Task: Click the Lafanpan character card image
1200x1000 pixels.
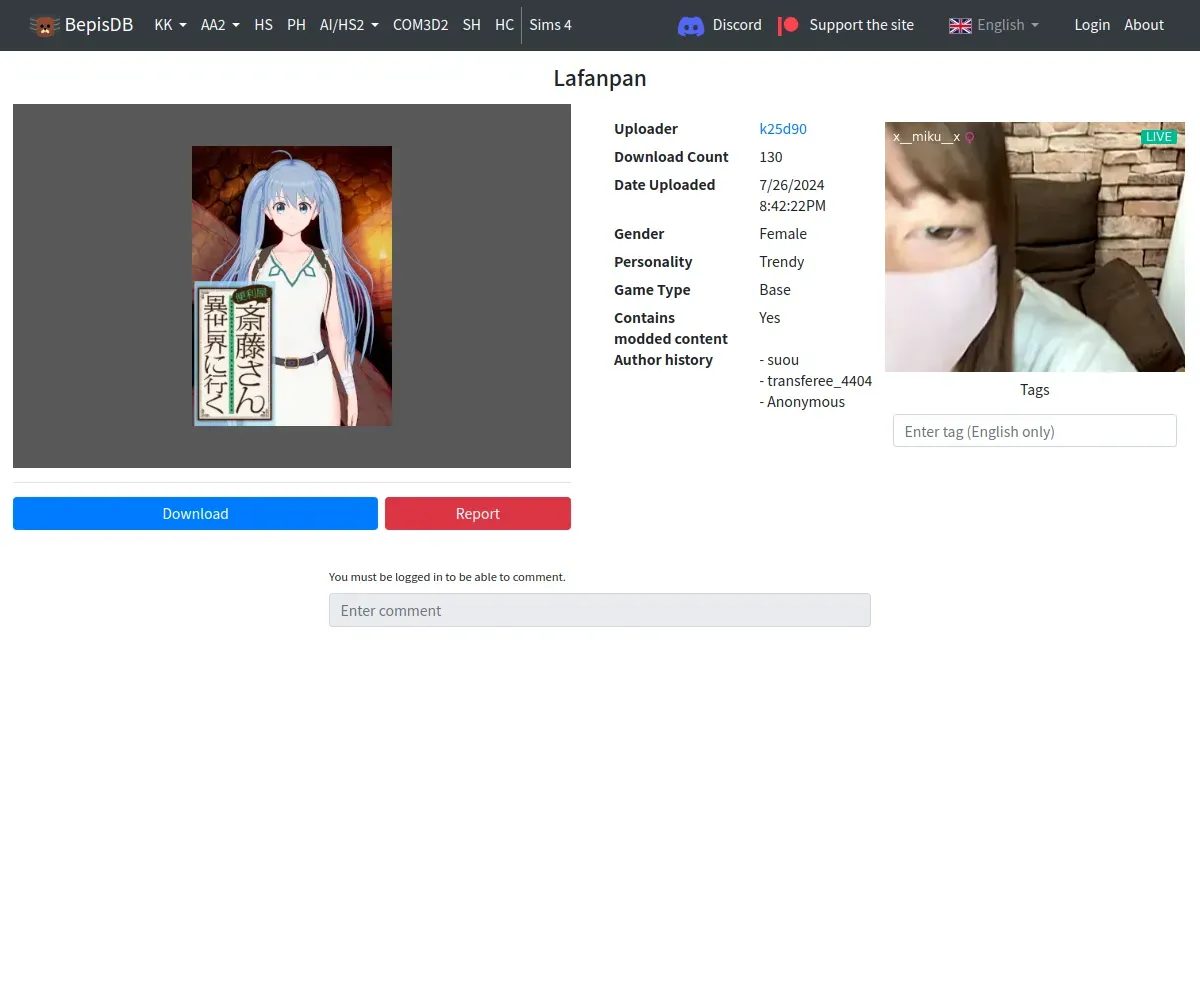Action: pos(292,286)
